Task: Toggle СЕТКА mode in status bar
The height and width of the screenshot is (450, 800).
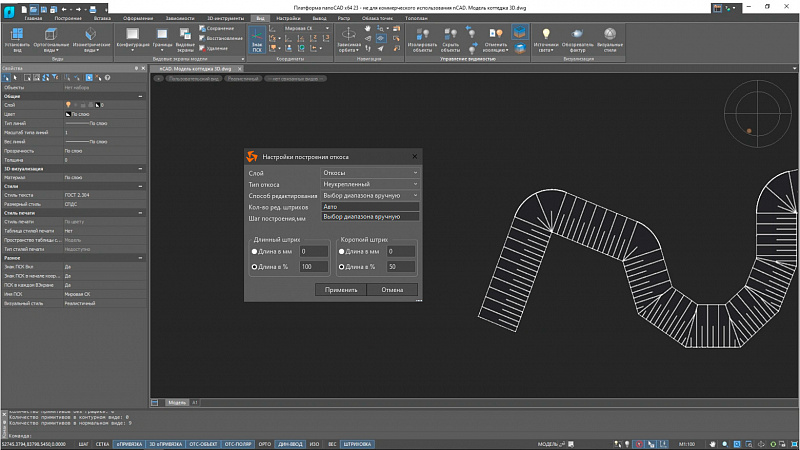Action: pyautogui.click(x=102, y=444)
